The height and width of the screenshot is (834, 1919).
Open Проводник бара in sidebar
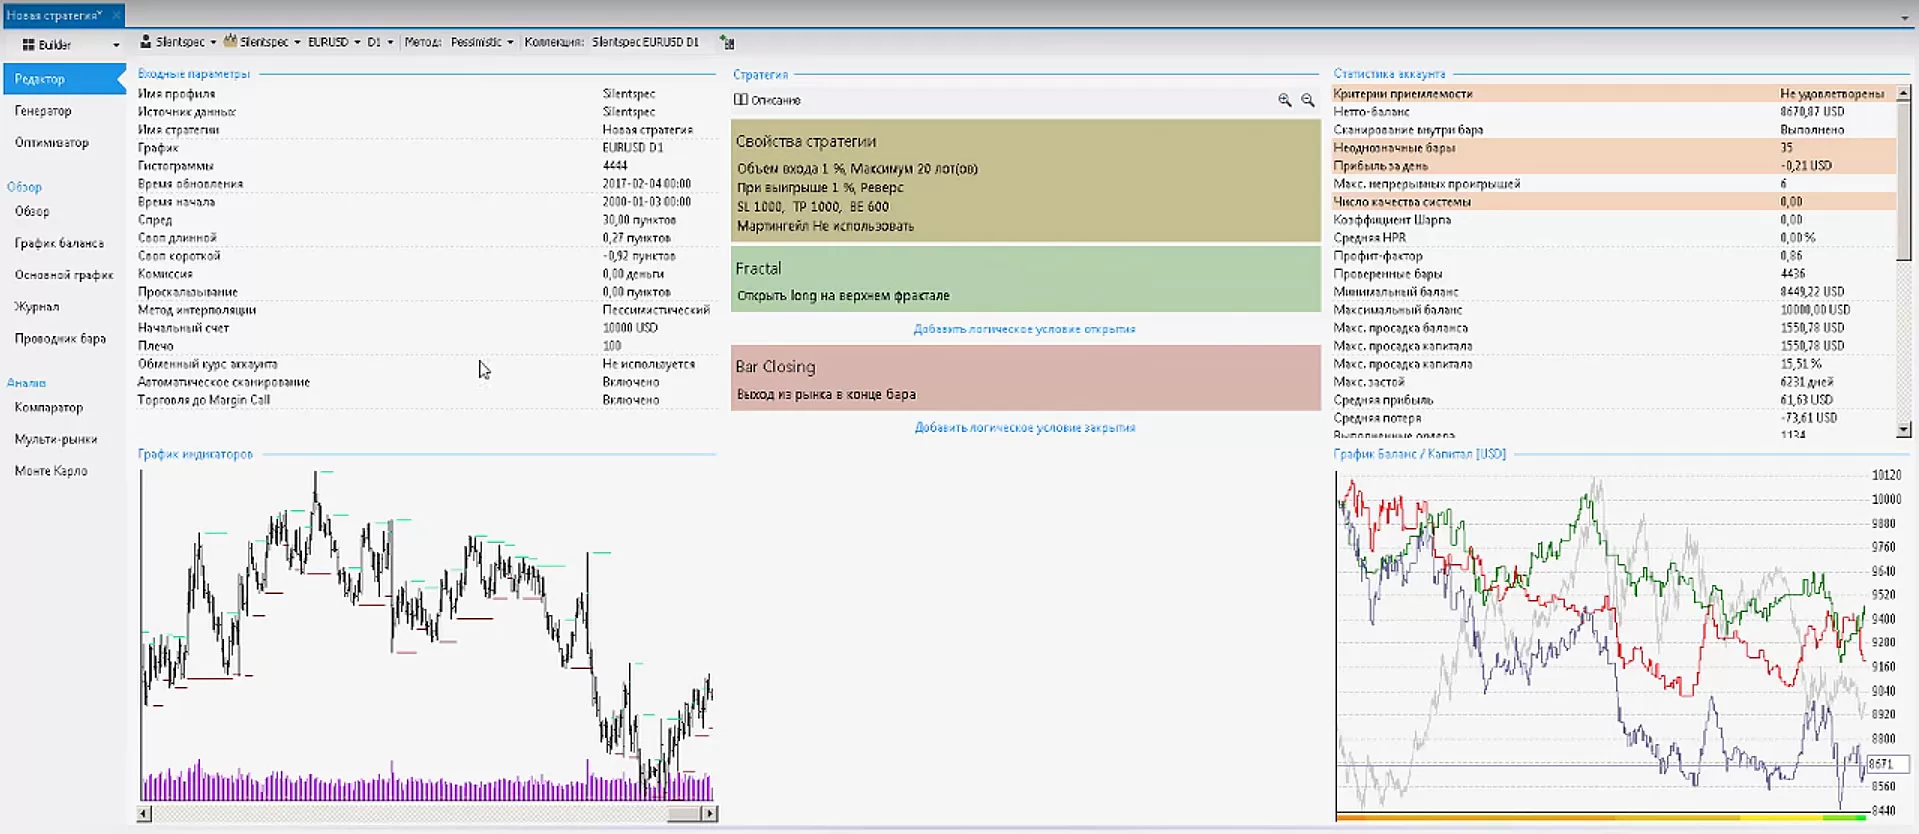(60, 339)
